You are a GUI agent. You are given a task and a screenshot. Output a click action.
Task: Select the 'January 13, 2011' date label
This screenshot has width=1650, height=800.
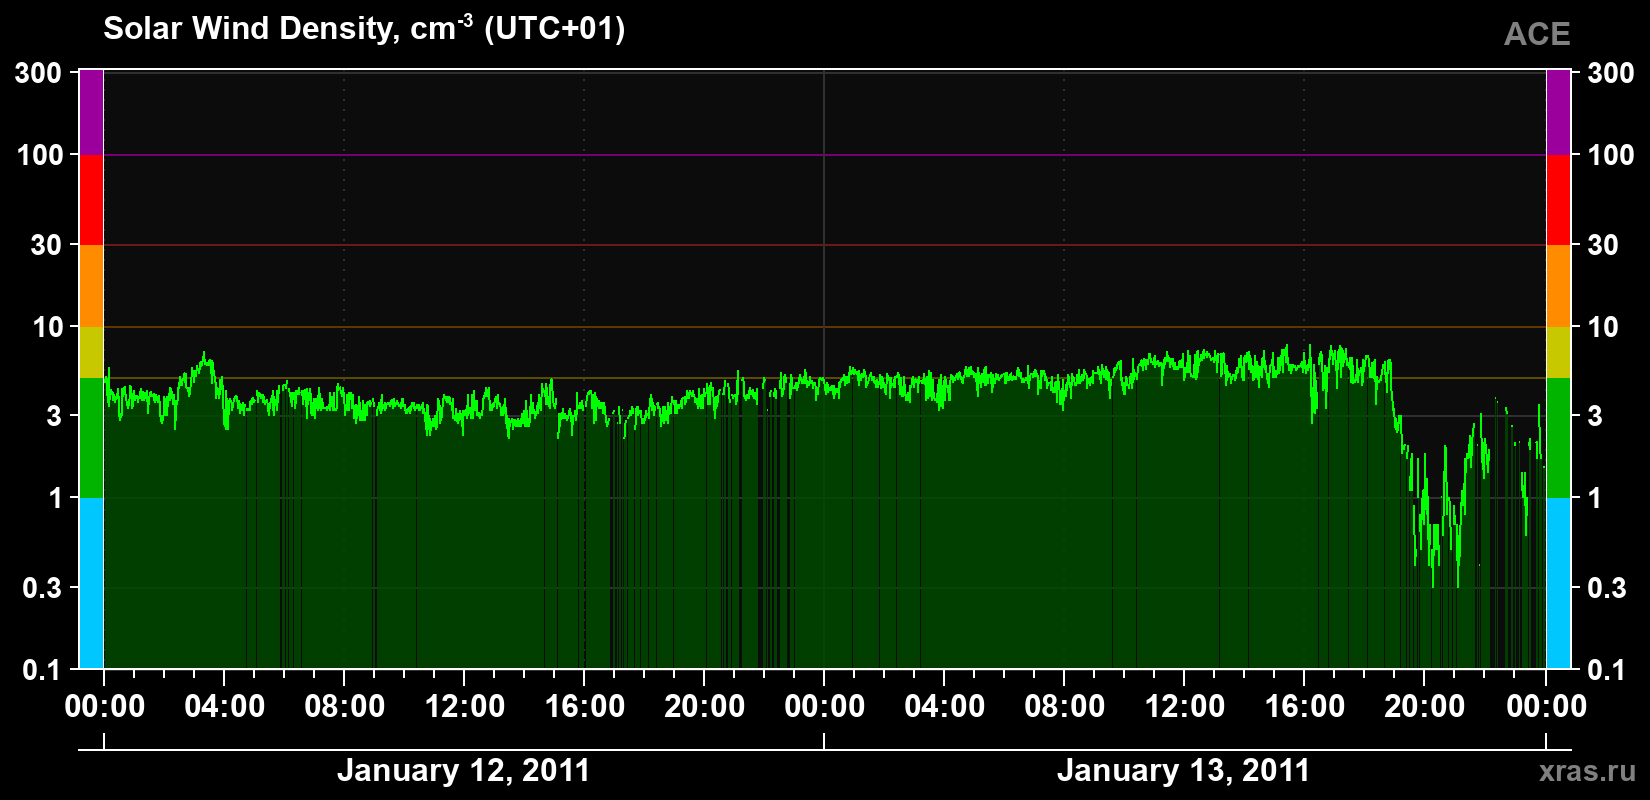pos(1183,771)
